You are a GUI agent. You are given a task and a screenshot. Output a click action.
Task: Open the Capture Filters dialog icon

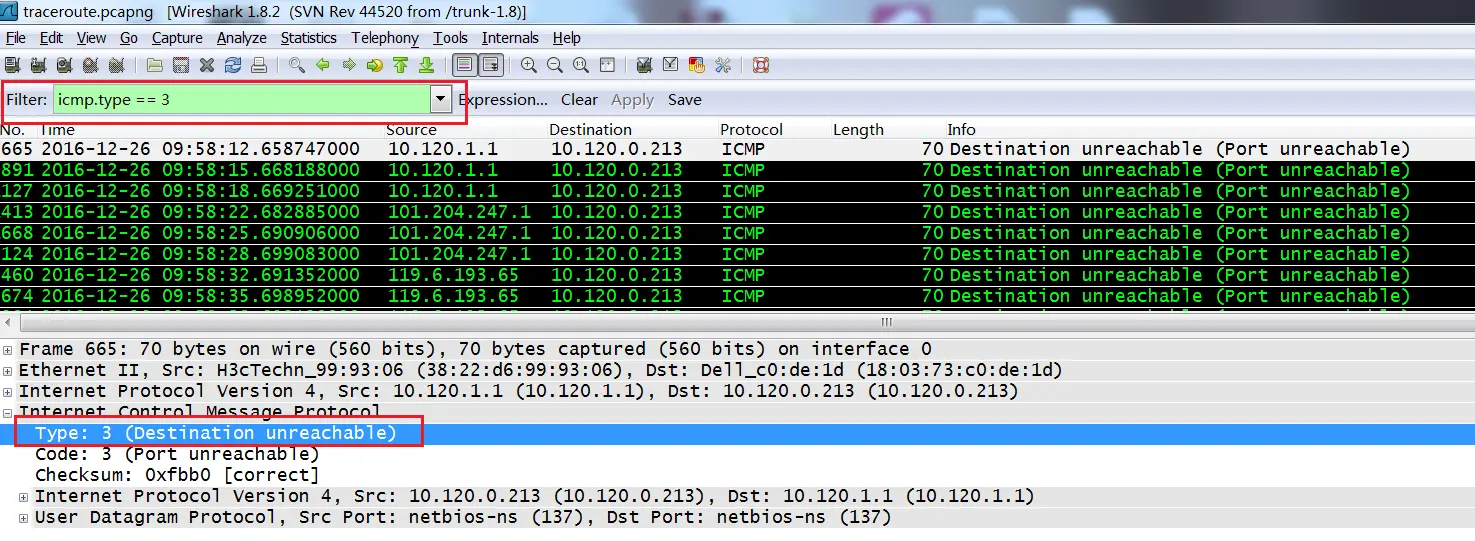[644, 65]
